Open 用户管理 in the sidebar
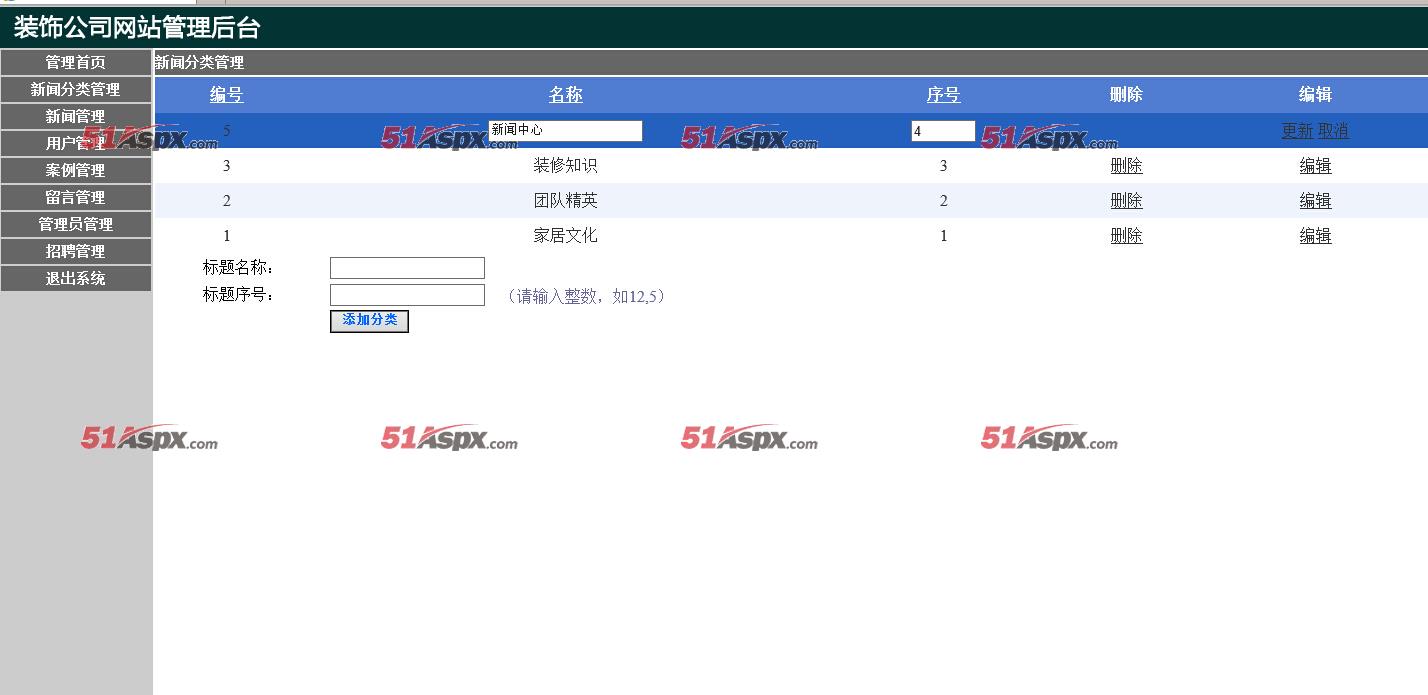This screenshot has height=695, width=1428. [75, 143]
